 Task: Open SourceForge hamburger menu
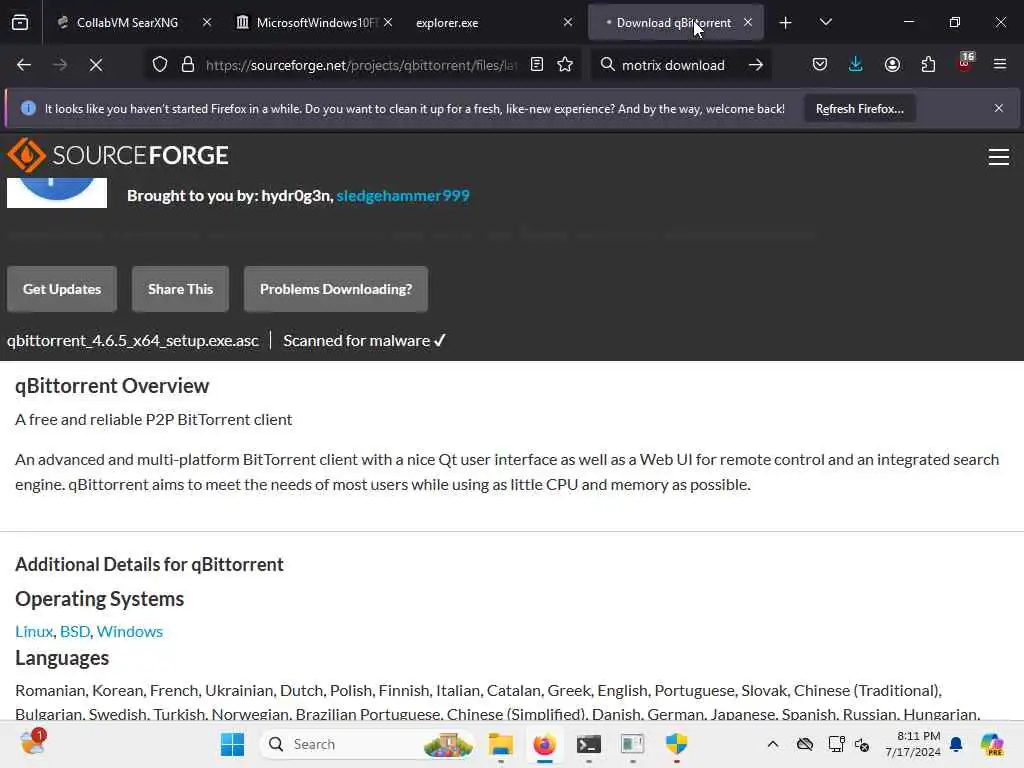999,157
